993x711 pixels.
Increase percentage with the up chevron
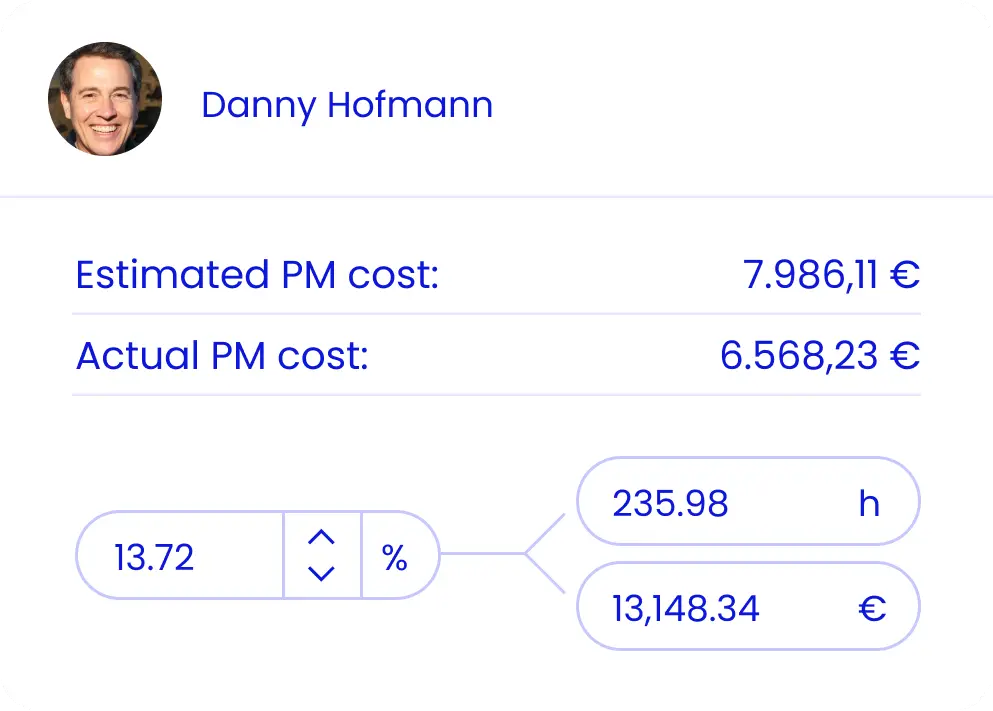tap(321, 538)
